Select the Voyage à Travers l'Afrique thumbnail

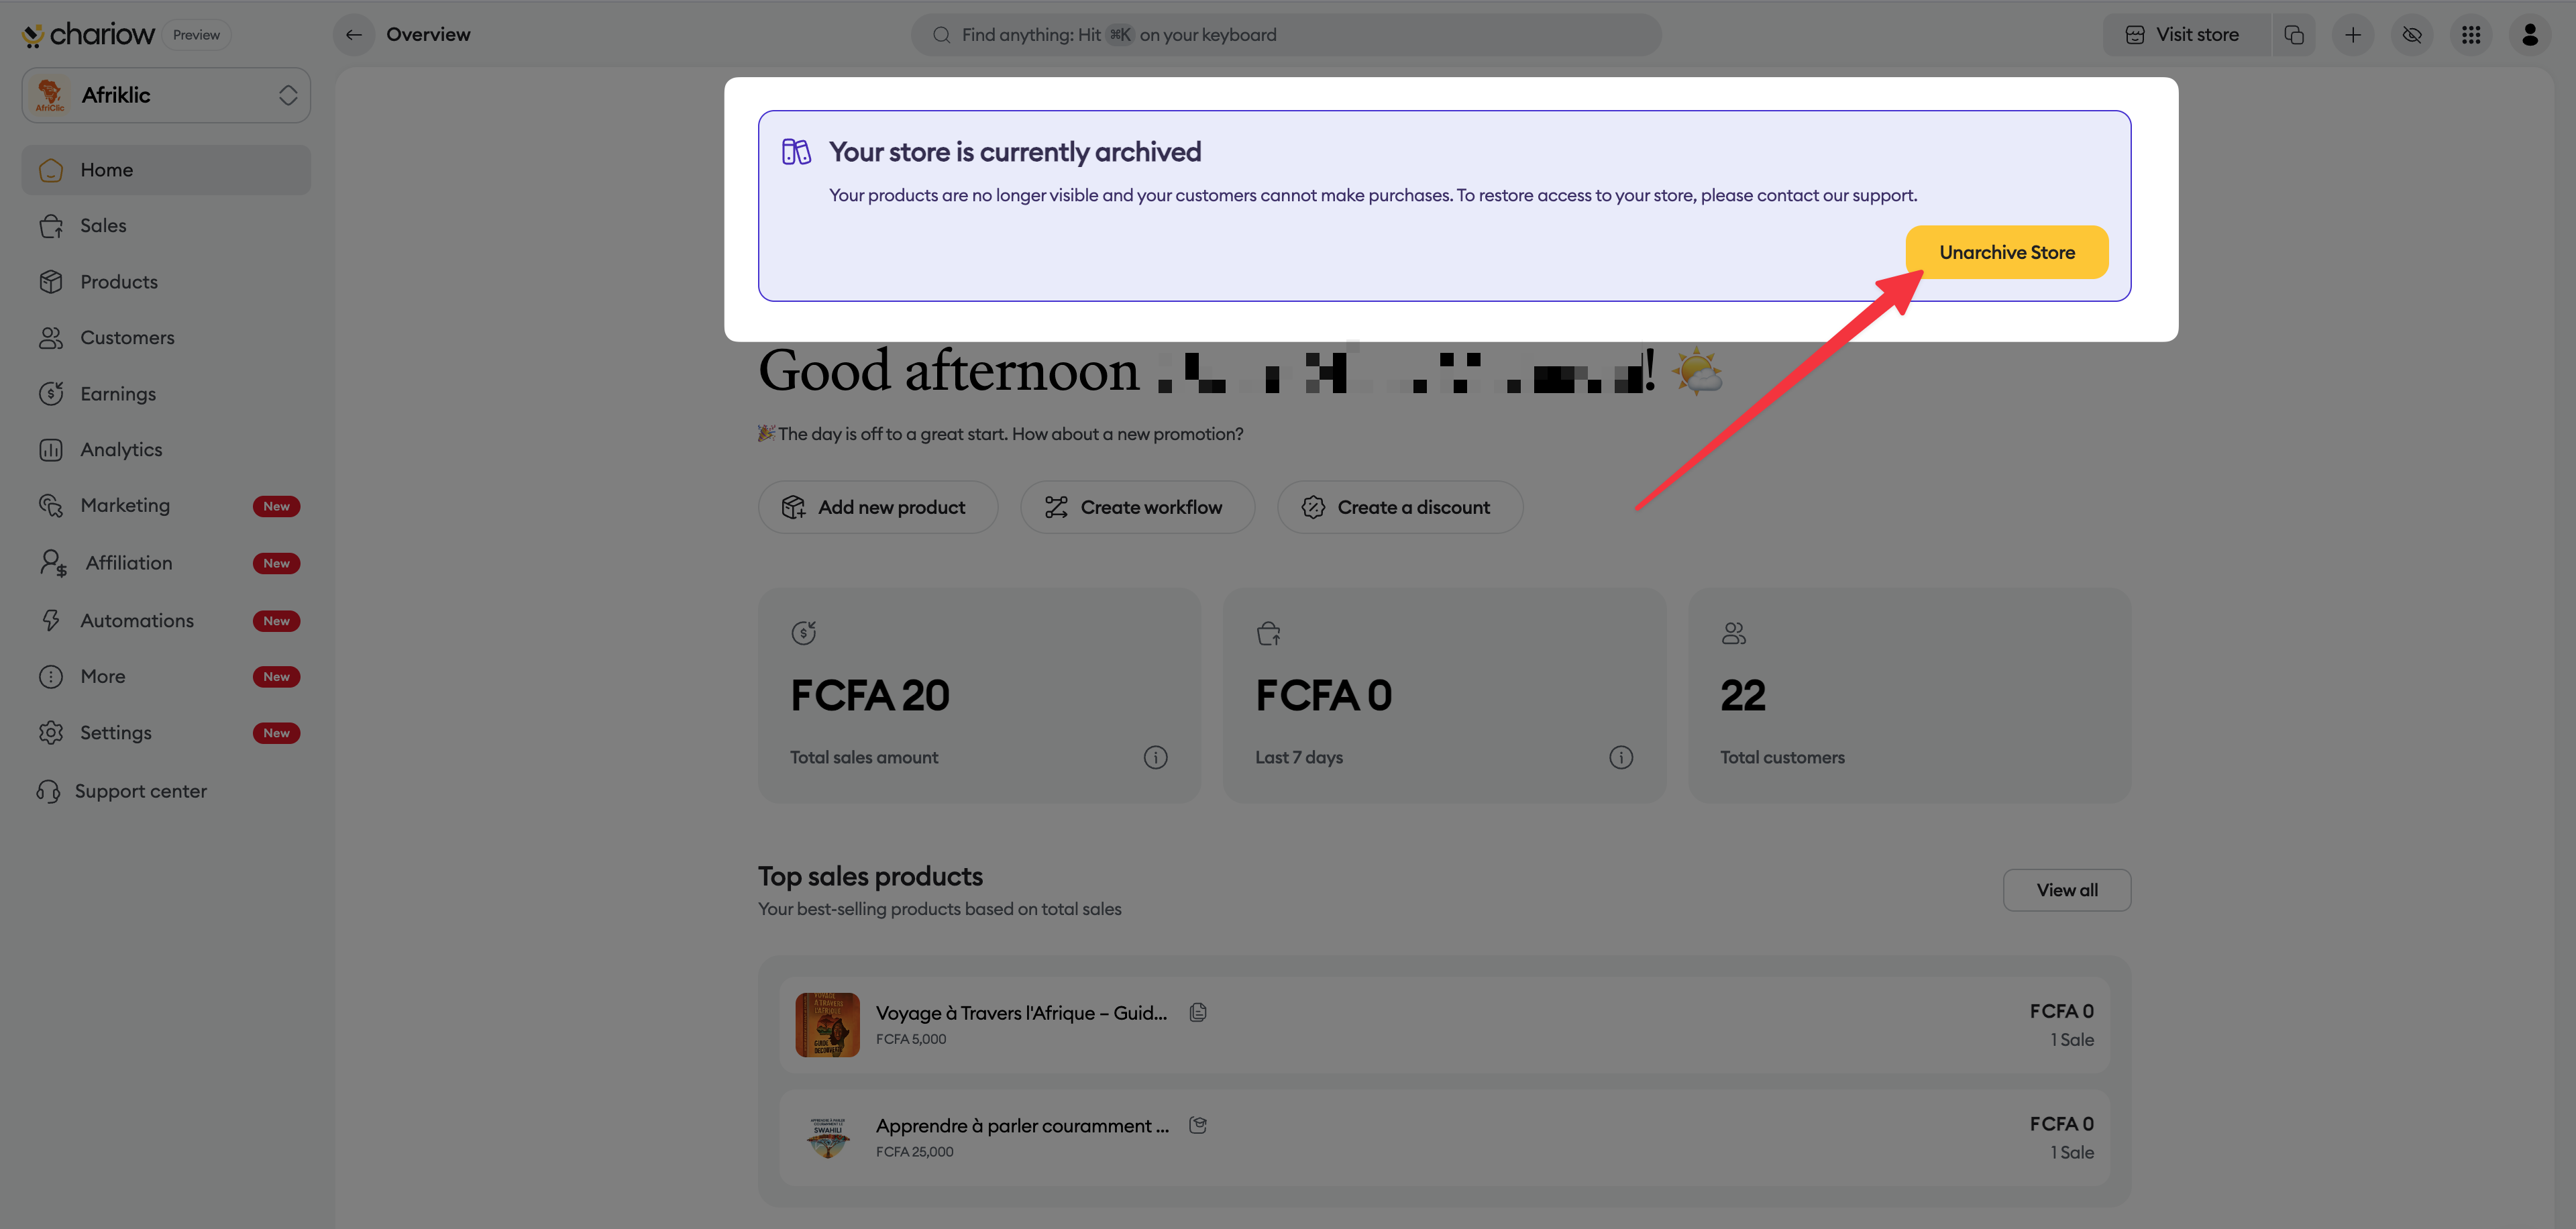pos(827,1025)
